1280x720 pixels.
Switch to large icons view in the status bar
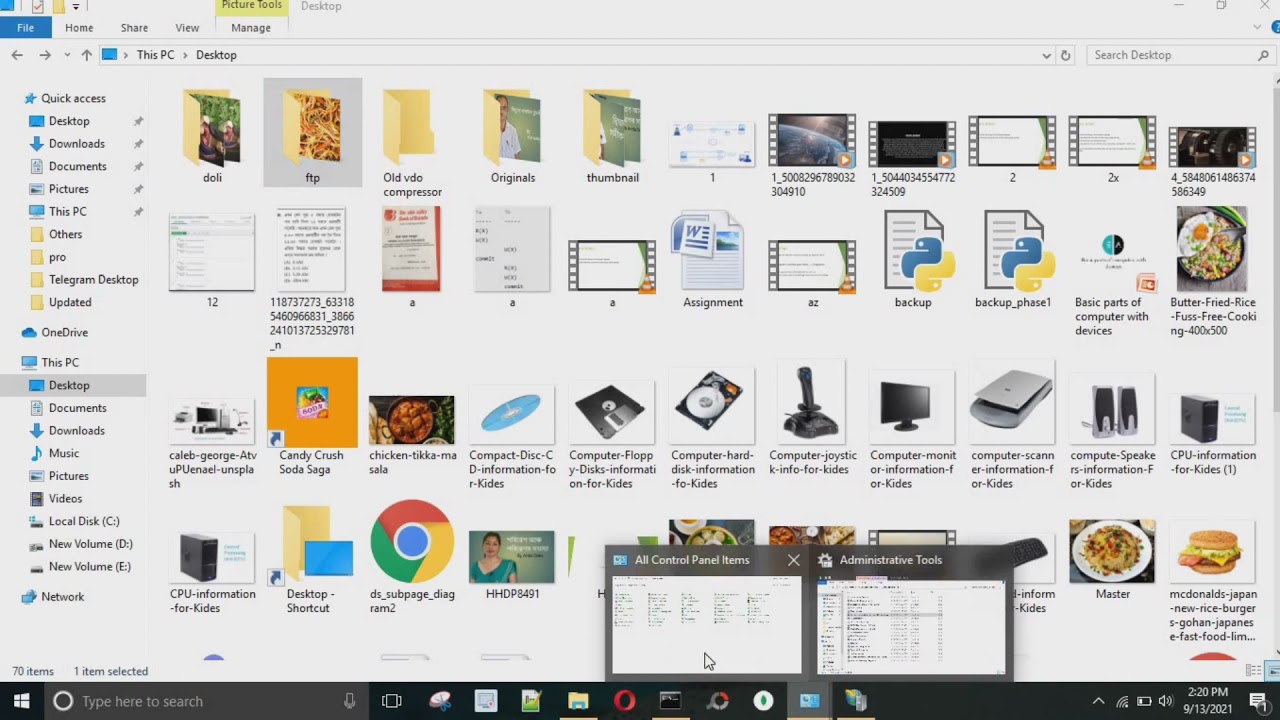(1272, 670)
